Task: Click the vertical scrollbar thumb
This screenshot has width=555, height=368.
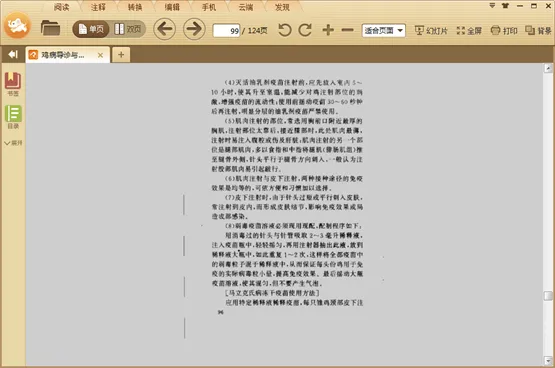Action: 548,296
